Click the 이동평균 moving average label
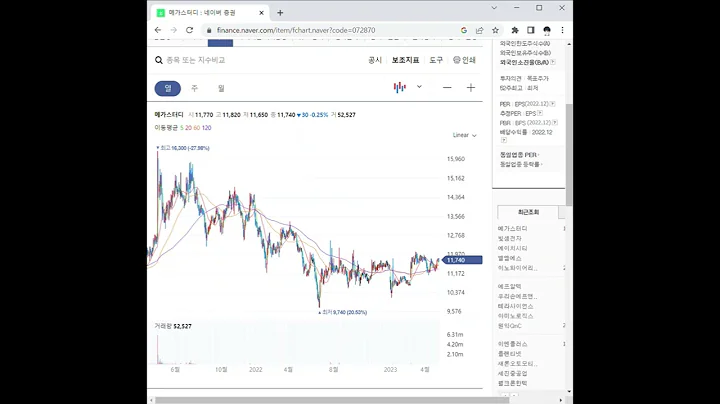 click(166, 128)
